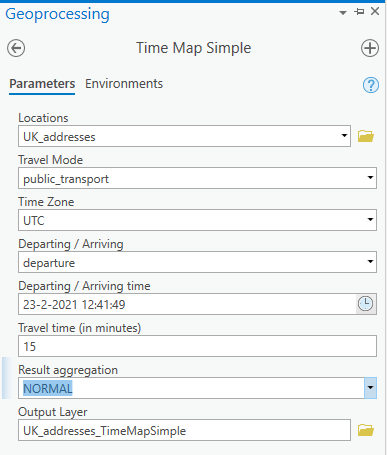Select 'Travel time (in minutes)' label
Screen dimensions: 387x455
(80, 328)
